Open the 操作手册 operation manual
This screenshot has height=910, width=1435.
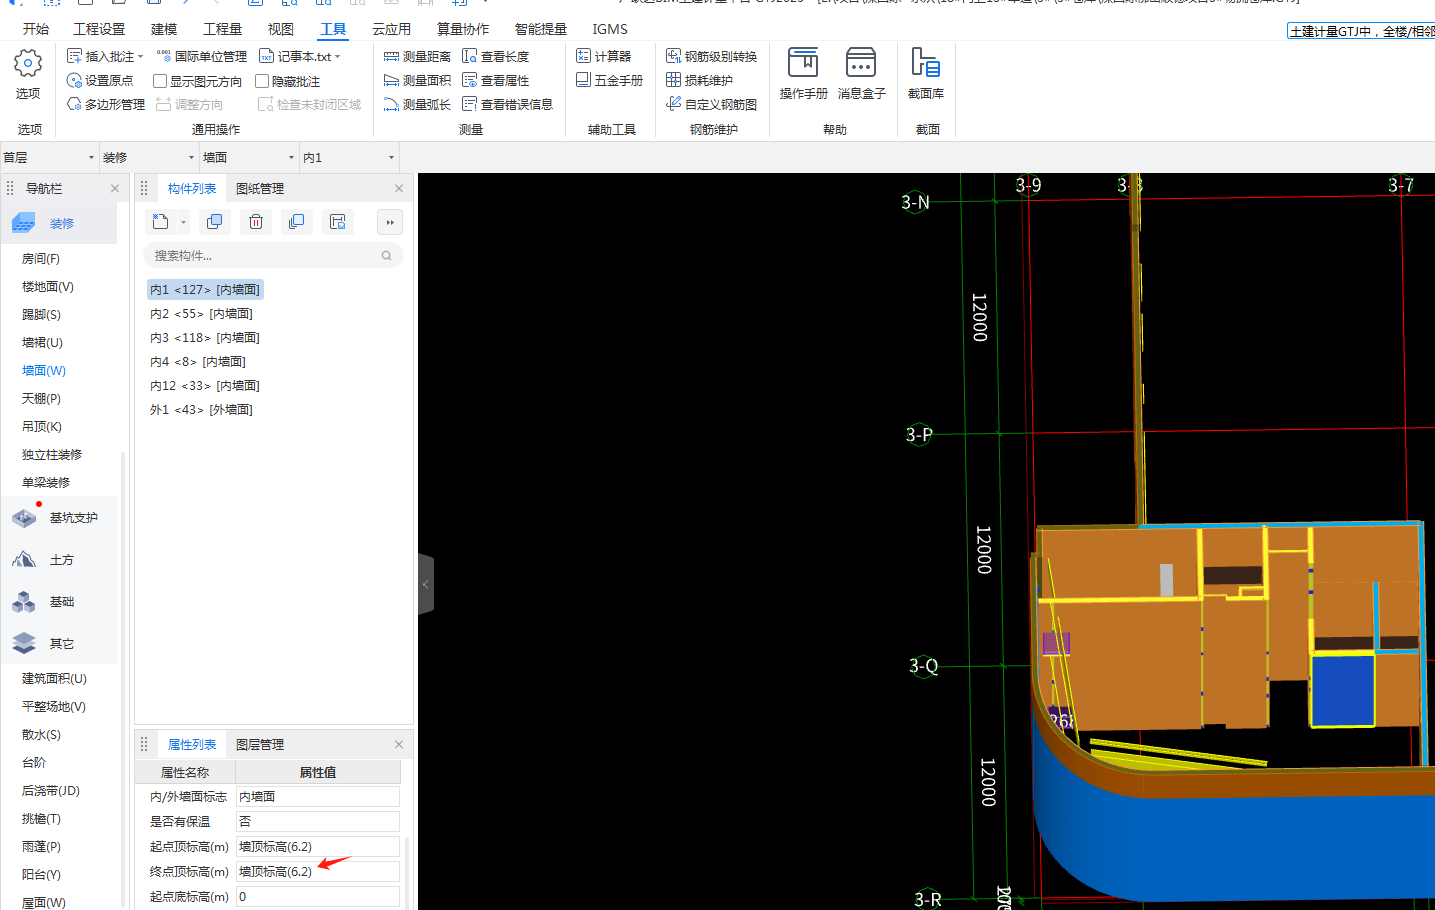click(x=803, y=74)
